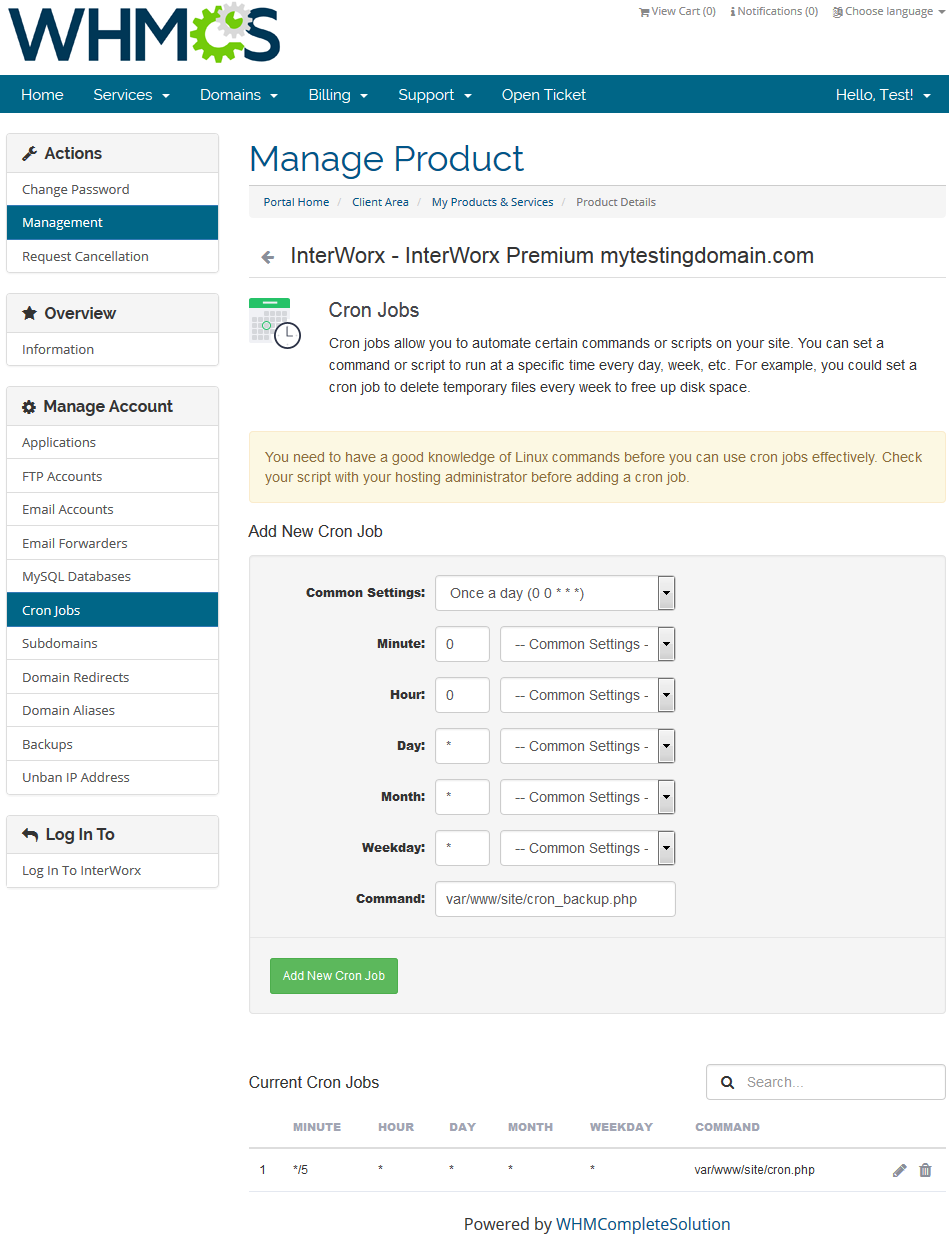949x1240 pixels.
Task: Open the Hour common settings dropdown
Action: (587, 695)
